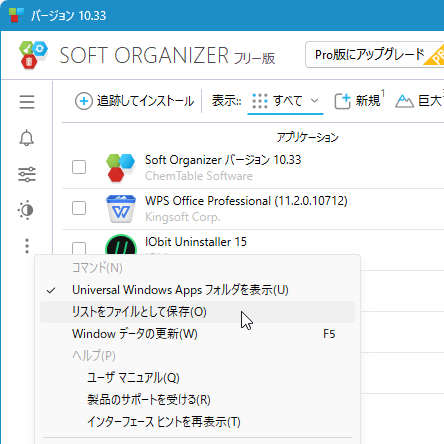The height and width of the screenshot is (444, 444).
Task: Open the hamburger menu in the sidebar
Action: (27, 102)
